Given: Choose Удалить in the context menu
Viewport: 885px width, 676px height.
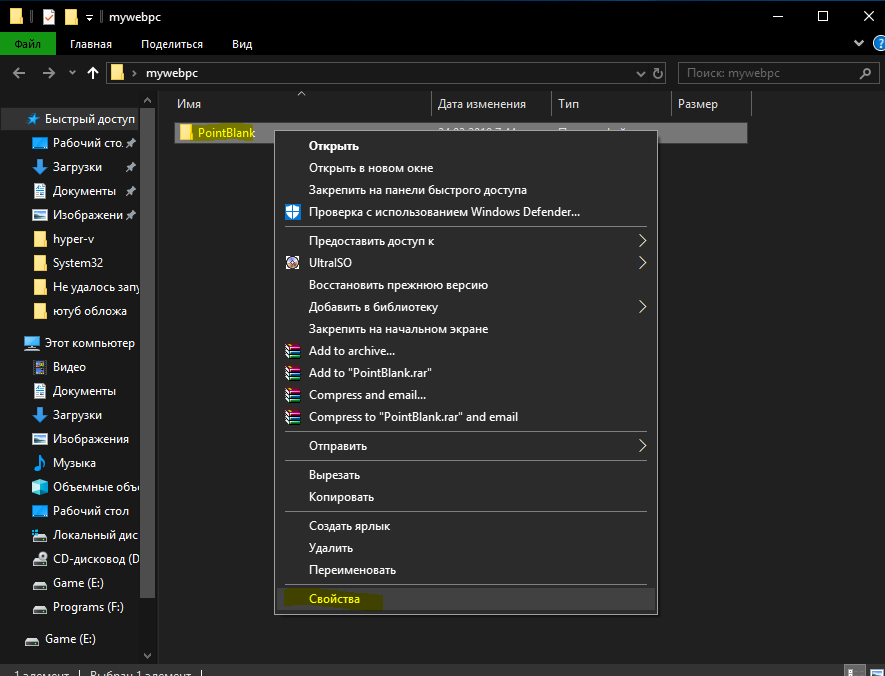Looking at the screenshot, I should click(x=466, y=548).
